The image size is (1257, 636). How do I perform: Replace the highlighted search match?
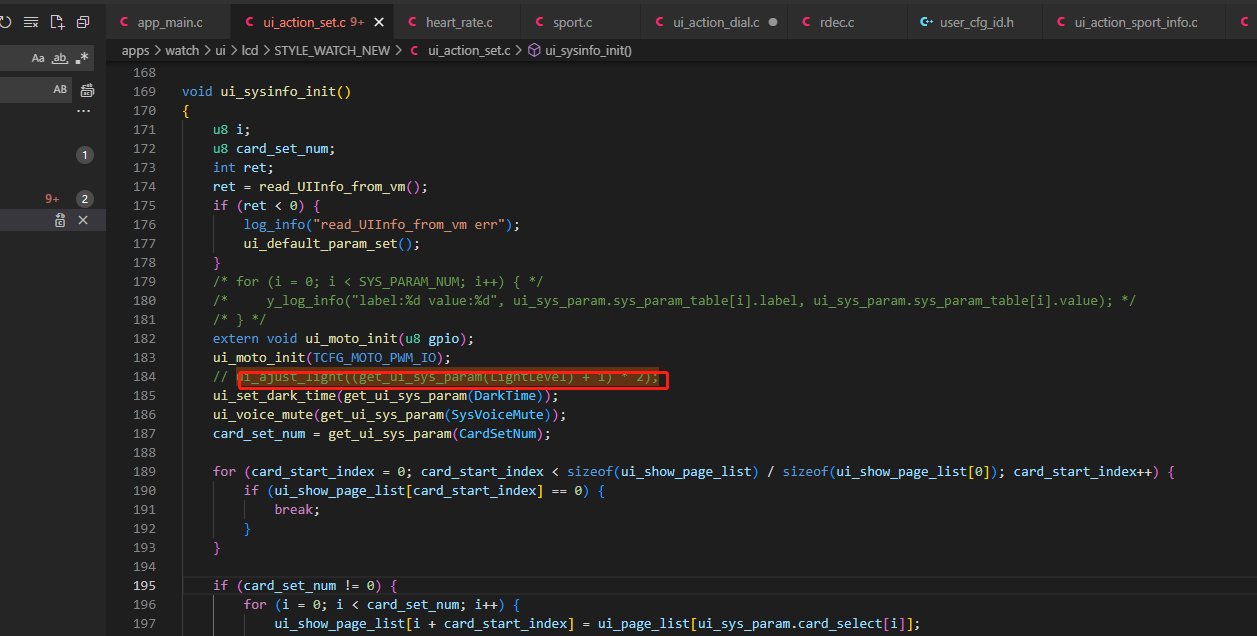coord(61,220)
